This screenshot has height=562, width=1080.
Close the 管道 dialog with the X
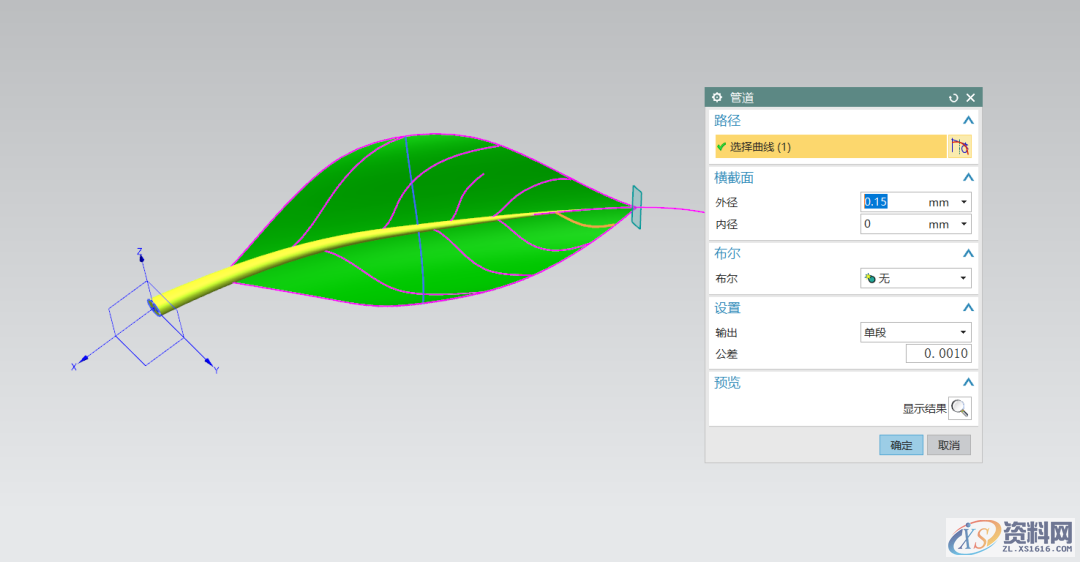pyautogui.click(x=970, y=98)
